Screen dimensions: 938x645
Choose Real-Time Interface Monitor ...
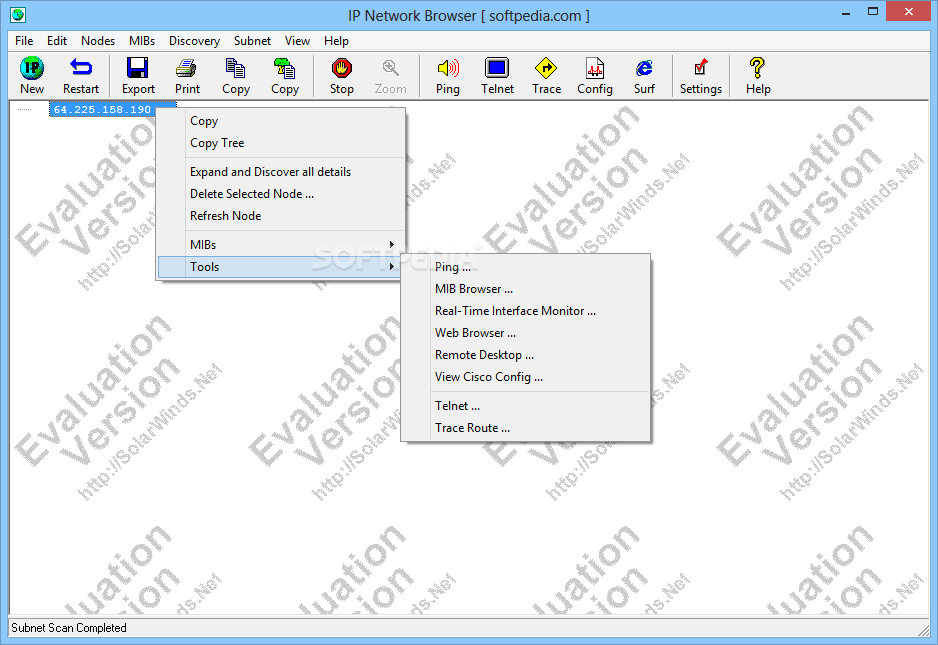(x=525, y=311)
